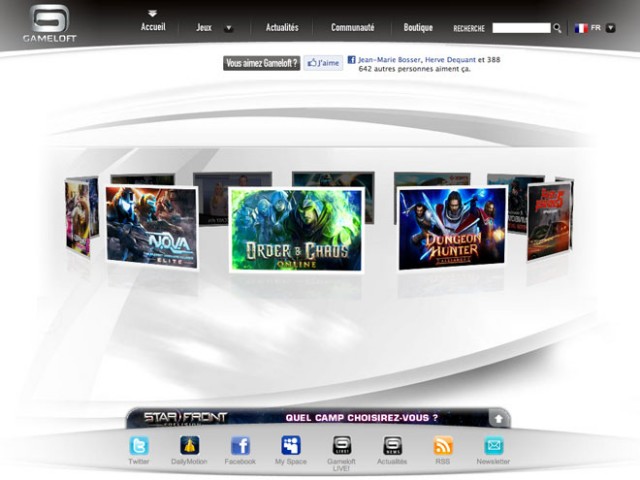This screenshot has height=480, width=640.
Task: Open the Boutique menu
Action: 418,27
